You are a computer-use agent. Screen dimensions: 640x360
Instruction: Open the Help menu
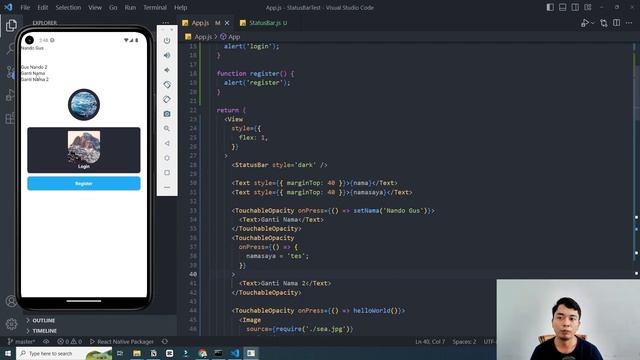(x=180, y=7)
